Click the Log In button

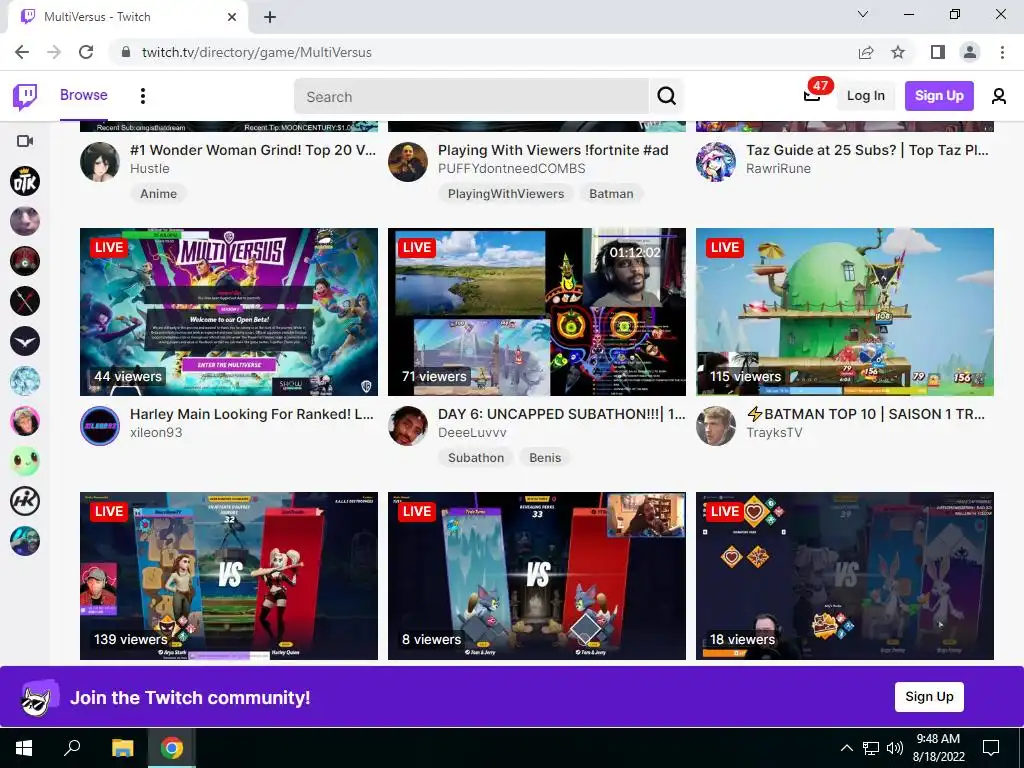[865, 95]
